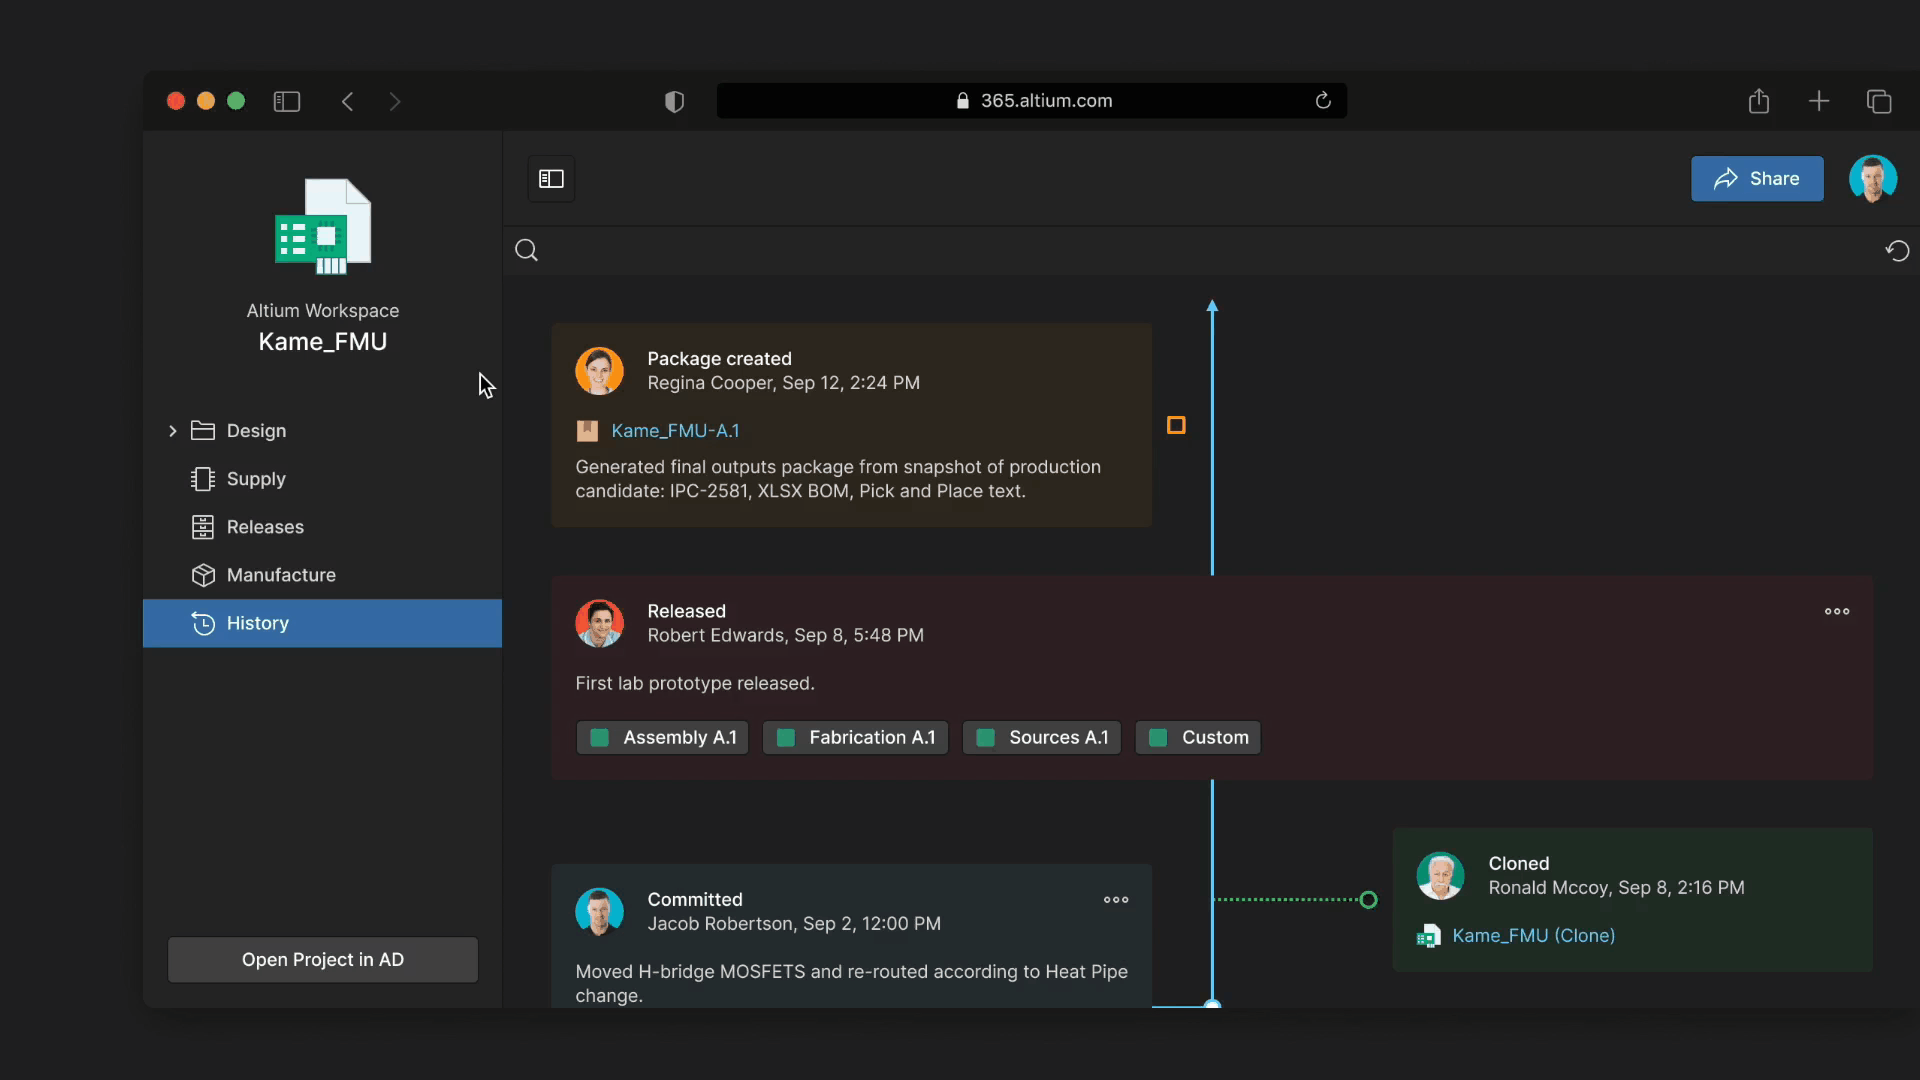Open the Committed event options menu
Screen dimensions: 1920x1080
coord(1116,900)
